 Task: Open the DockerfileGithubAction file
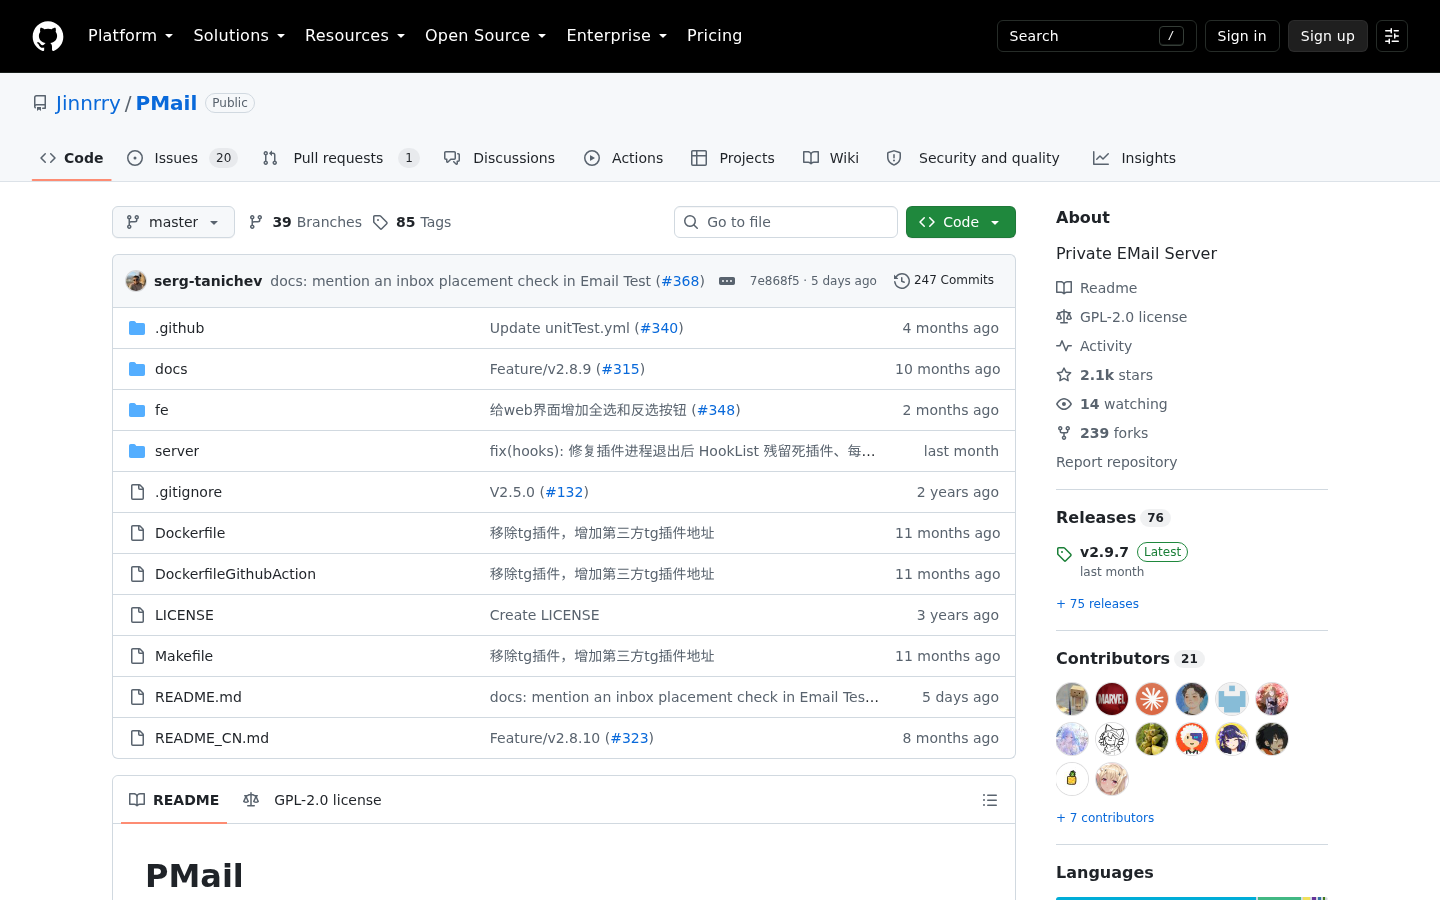[235, 574]
